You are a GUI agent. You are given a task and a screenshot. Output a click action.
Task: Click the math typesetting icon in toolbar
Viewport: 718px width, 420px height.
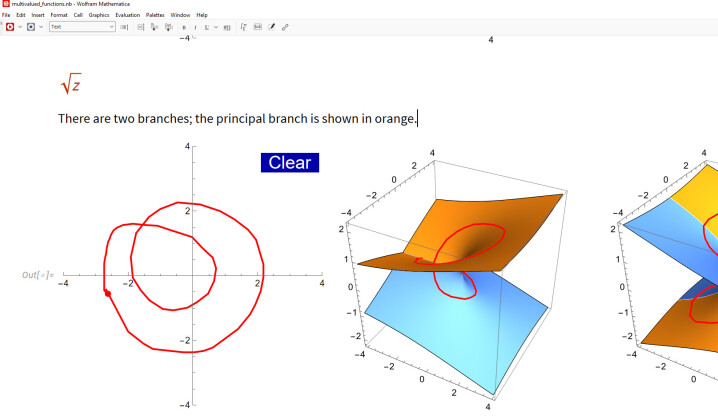pyautogui.click(x=242, y=26)
